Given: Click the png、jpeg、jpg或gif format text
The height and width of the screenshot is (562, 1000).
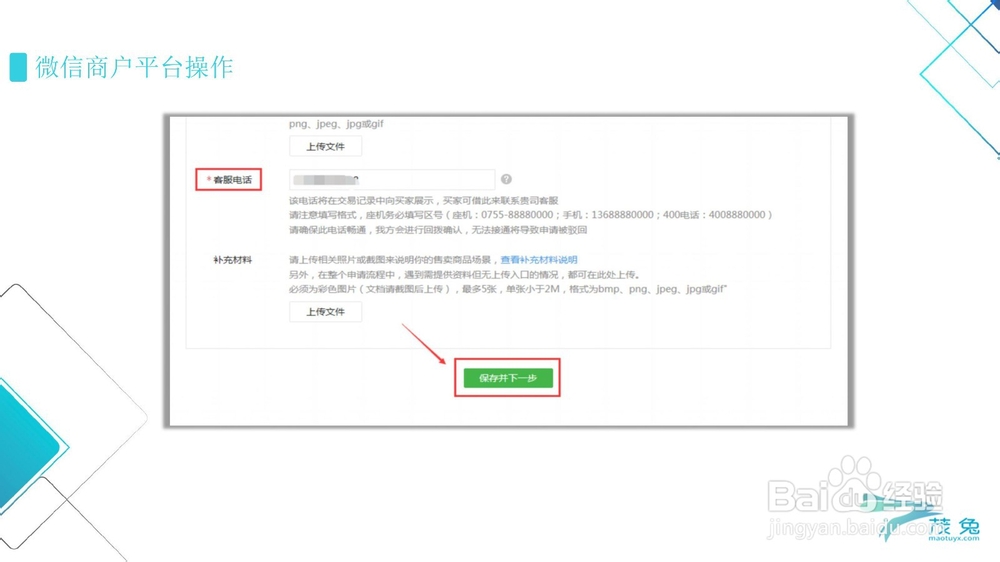Looking at the screenshot, I should pyautogui.click(x=336, y=124).
